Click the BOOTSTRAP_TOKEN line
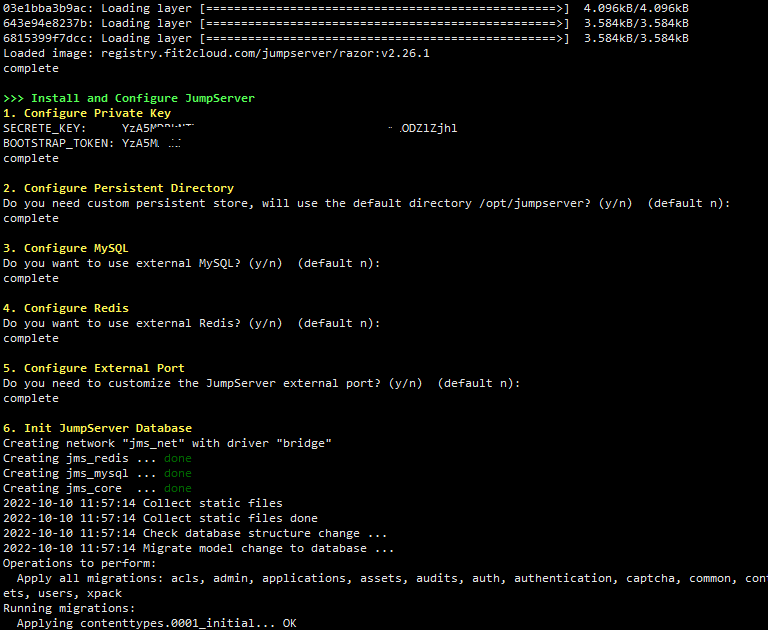 coord(92,143)
